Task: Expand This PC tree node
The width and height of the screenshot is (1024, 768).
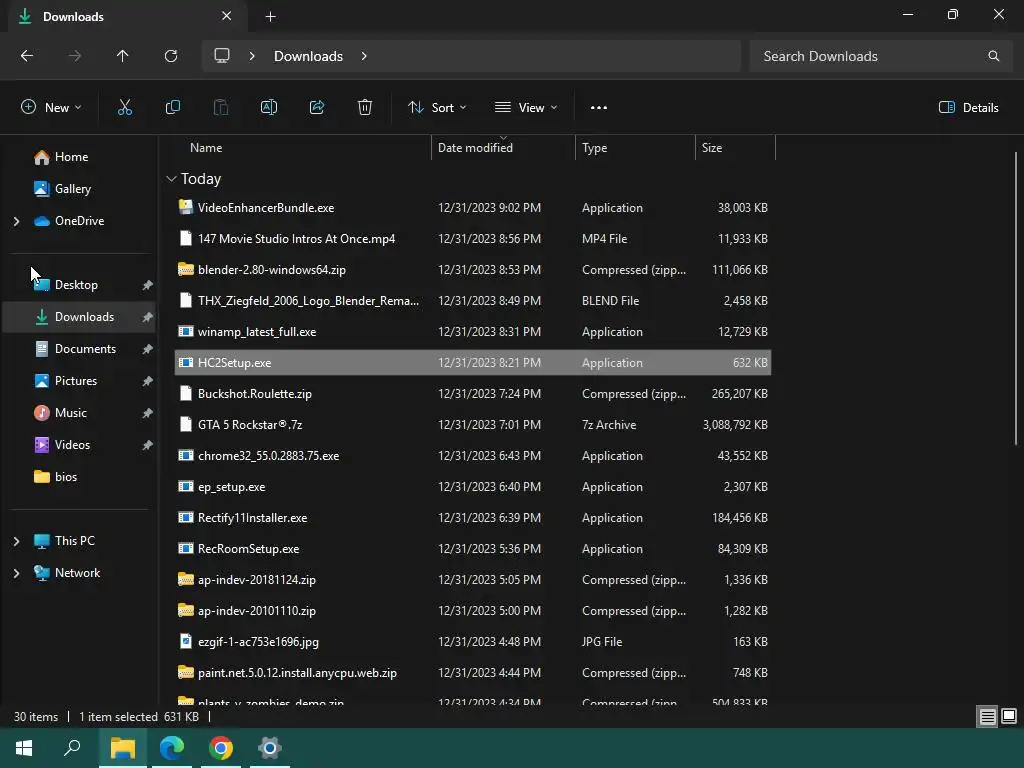Action: 16,541
